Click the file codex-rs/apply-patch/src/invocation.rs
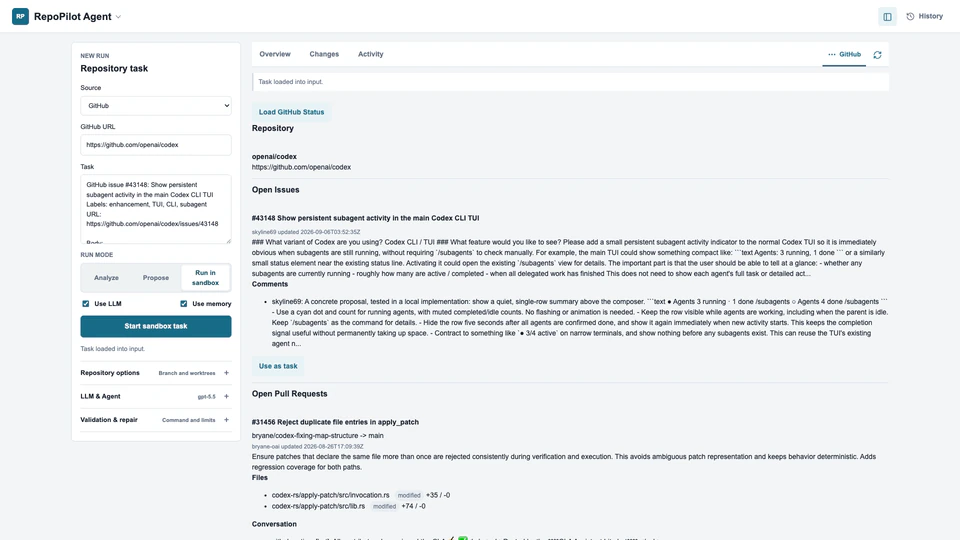The height and width of the screenshot is (540, 960). 331,495
